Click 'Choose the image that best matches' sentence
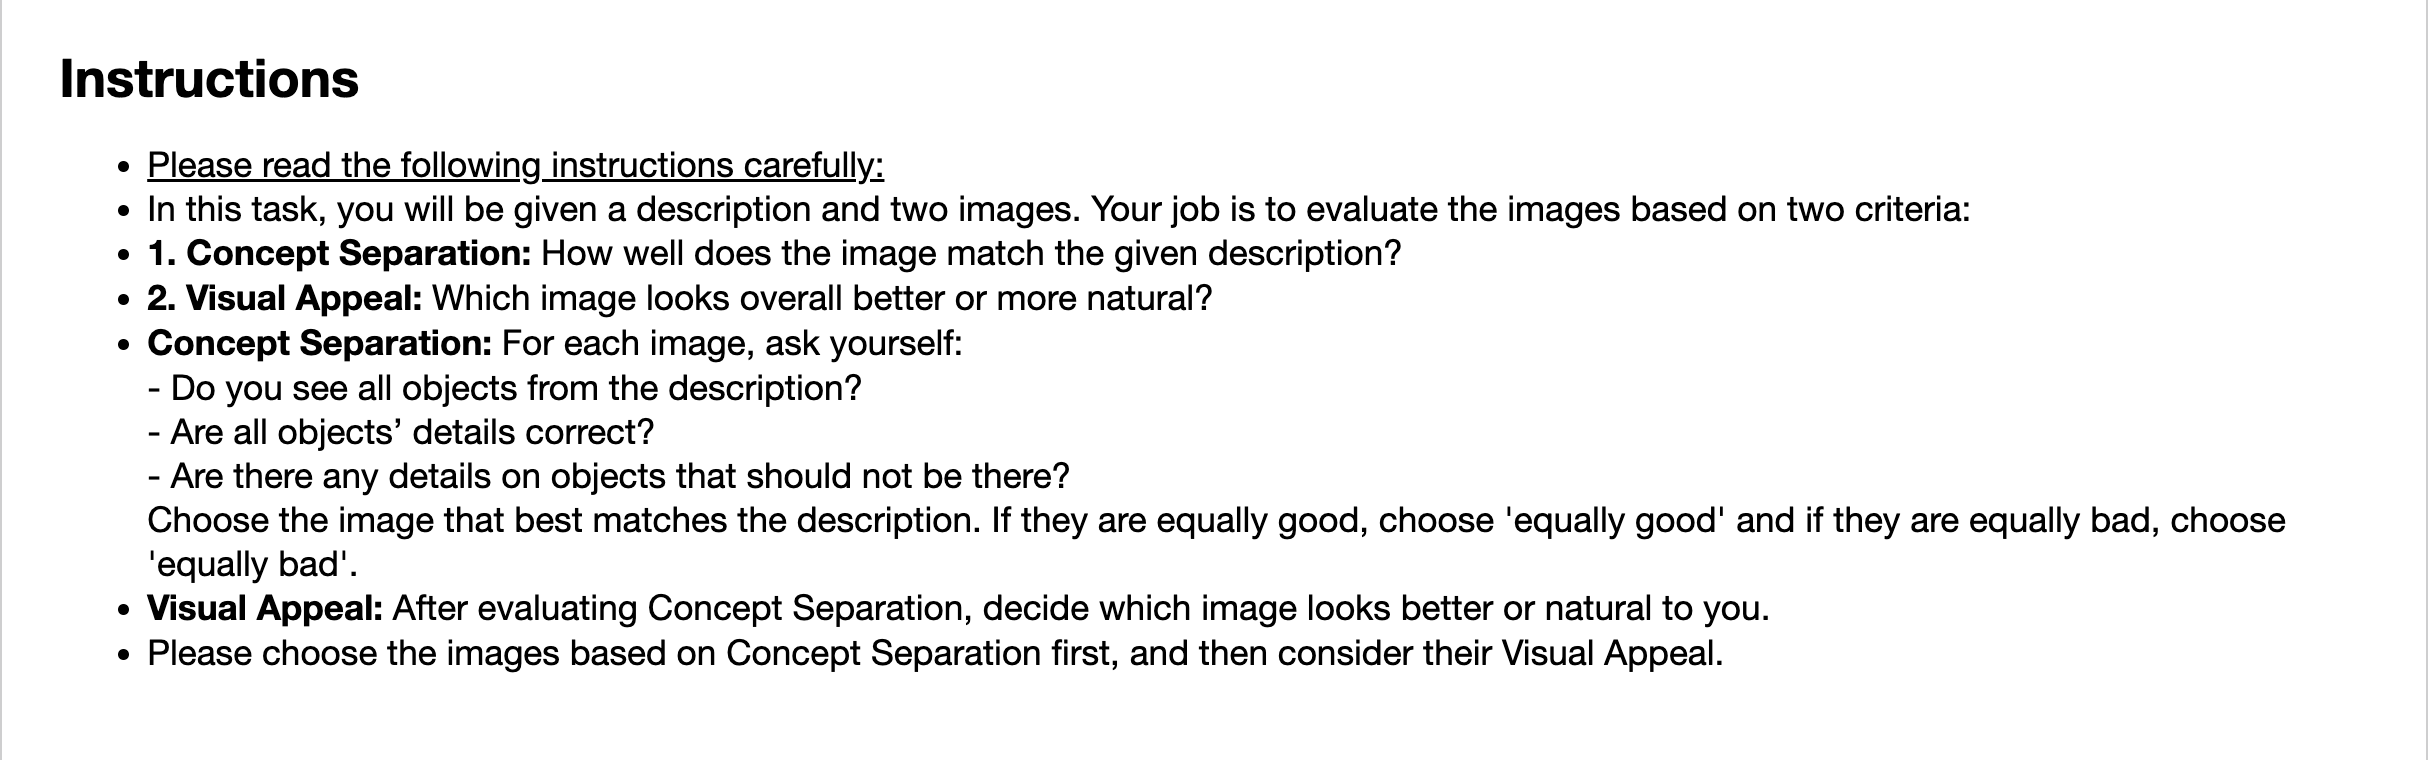This screenshot has width=2428, height=760. coord(564,521)
